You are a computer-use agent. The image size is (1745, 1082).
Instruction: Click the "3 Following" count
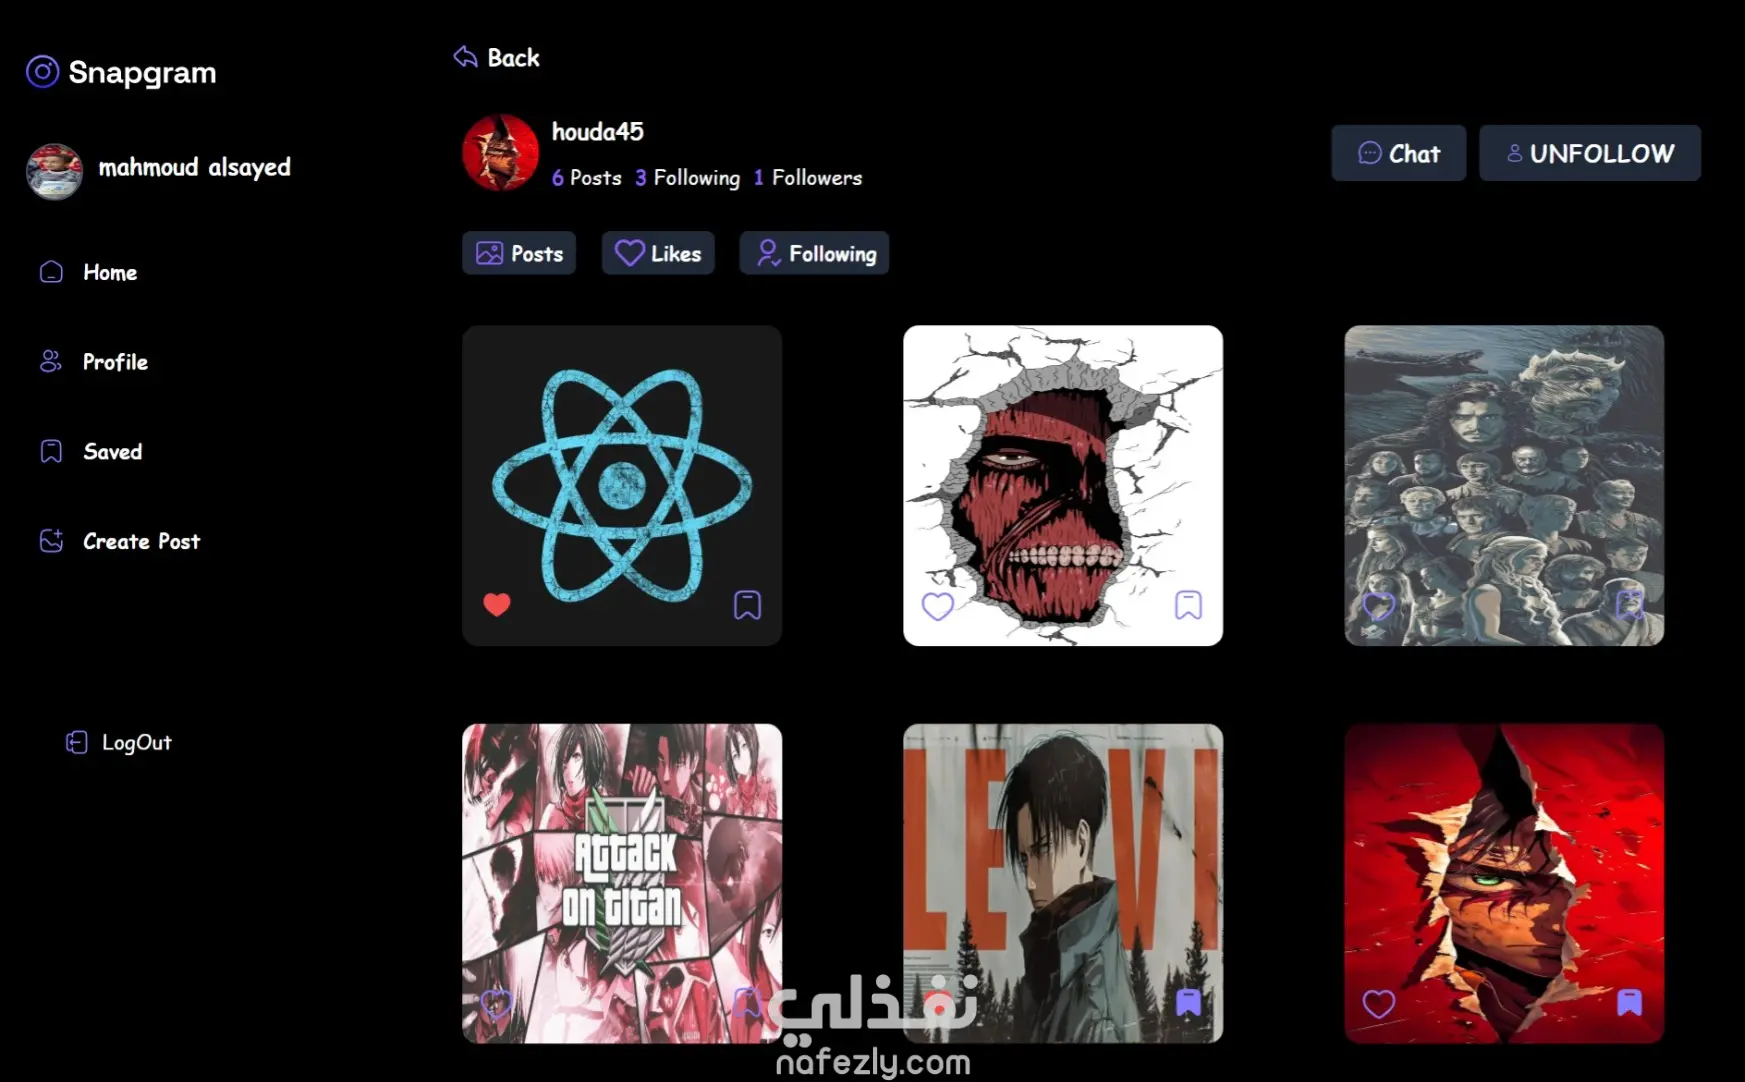tap(688, 178)
